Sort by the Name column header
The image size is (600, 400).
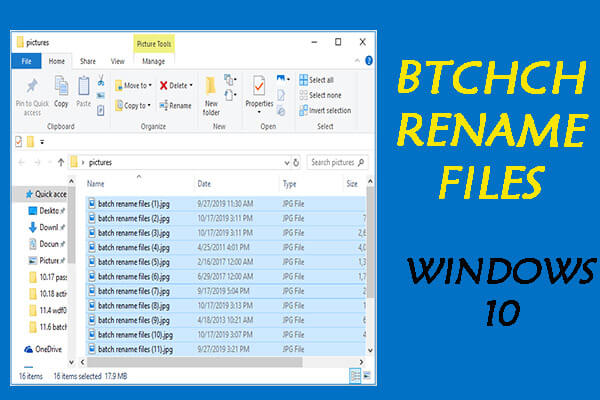click(96, 184)
